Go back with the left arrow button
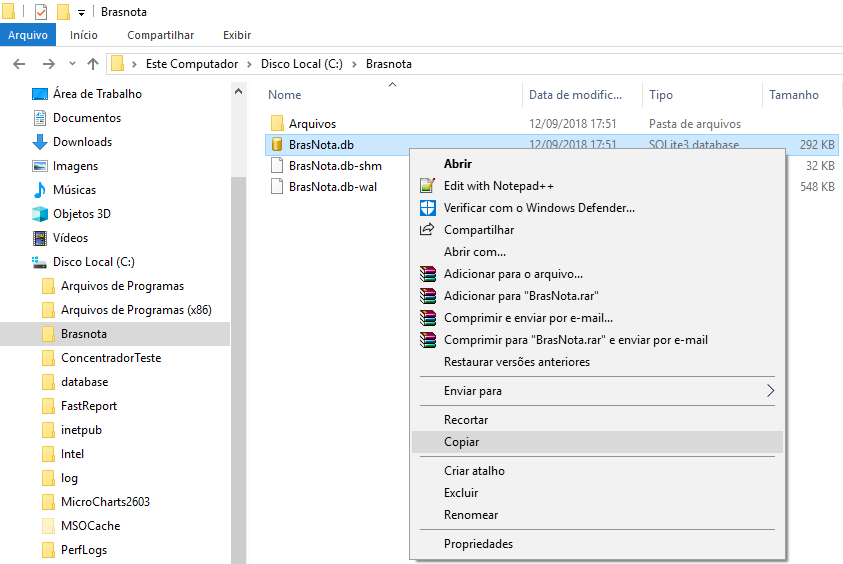Screen dimensions: 843x564 (x=19, y=64)
